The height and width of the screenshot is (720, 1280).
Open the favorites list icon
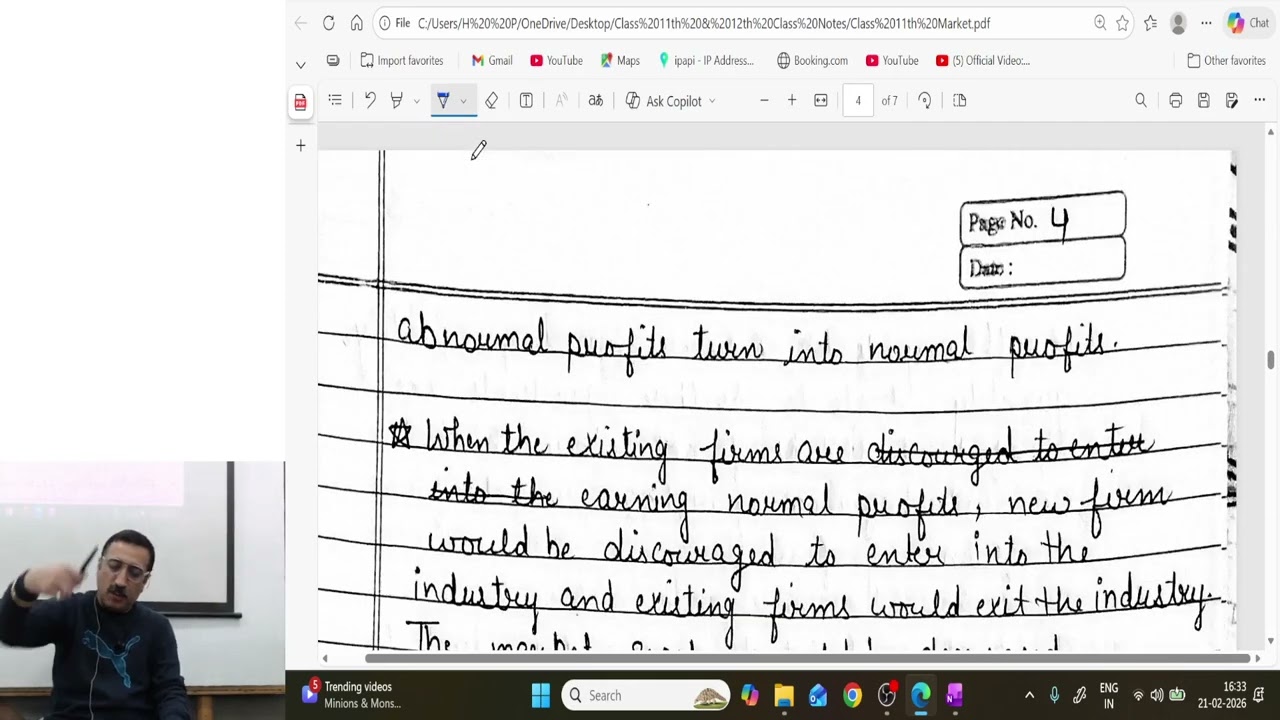[1151, 23]
